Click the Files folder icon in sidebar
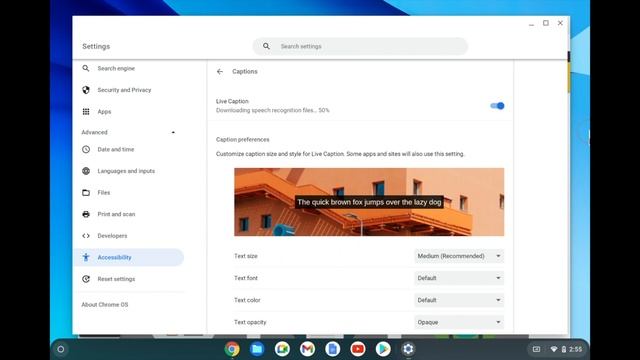 click(x=86, y=193)
